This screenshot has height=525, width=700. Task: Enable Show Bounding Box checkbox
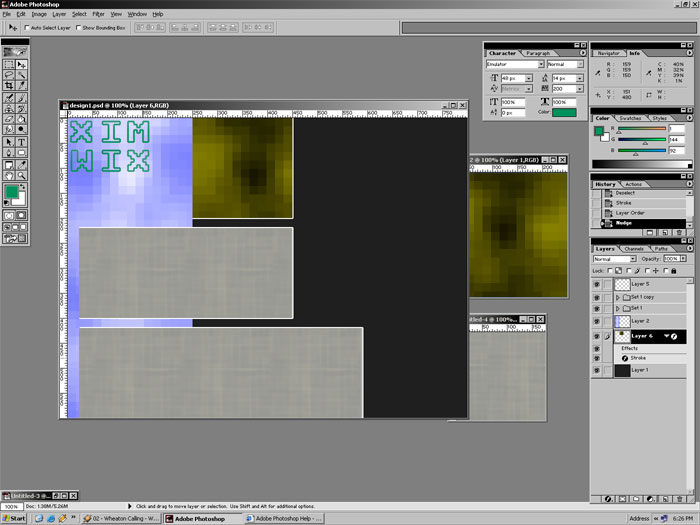(x=78, y=28)
